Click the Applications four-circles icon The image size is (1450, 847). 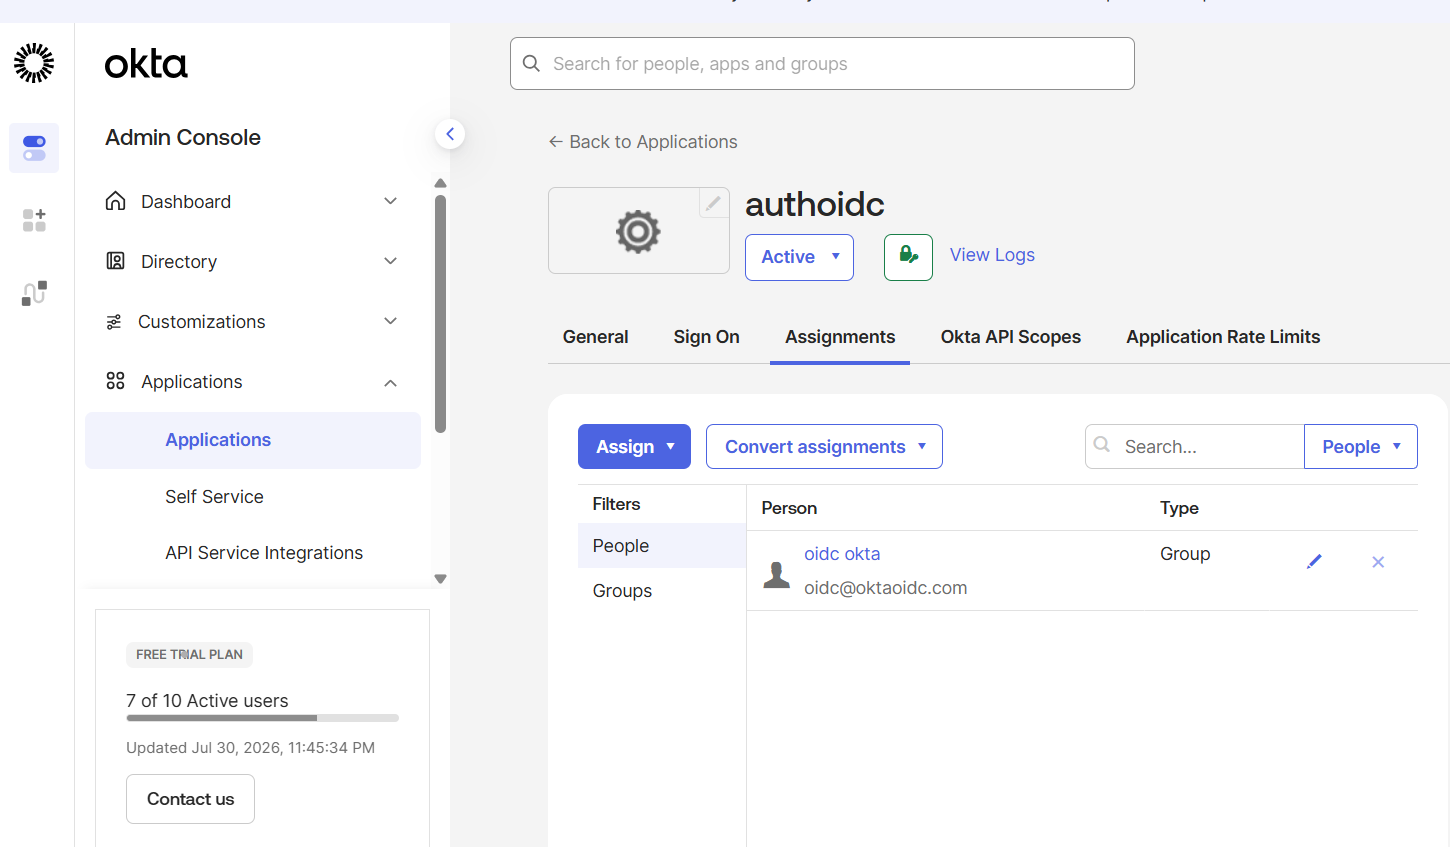pos(116,381)
